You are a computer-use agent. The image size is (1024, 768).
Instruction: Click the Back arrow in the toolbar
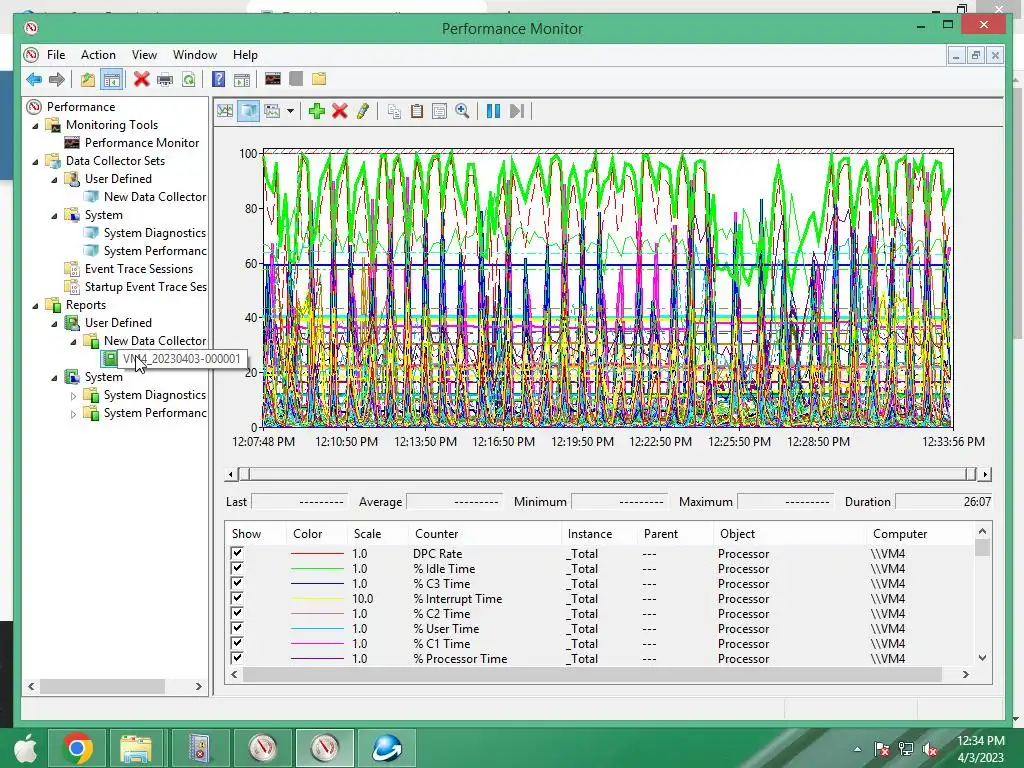(34, 80)
